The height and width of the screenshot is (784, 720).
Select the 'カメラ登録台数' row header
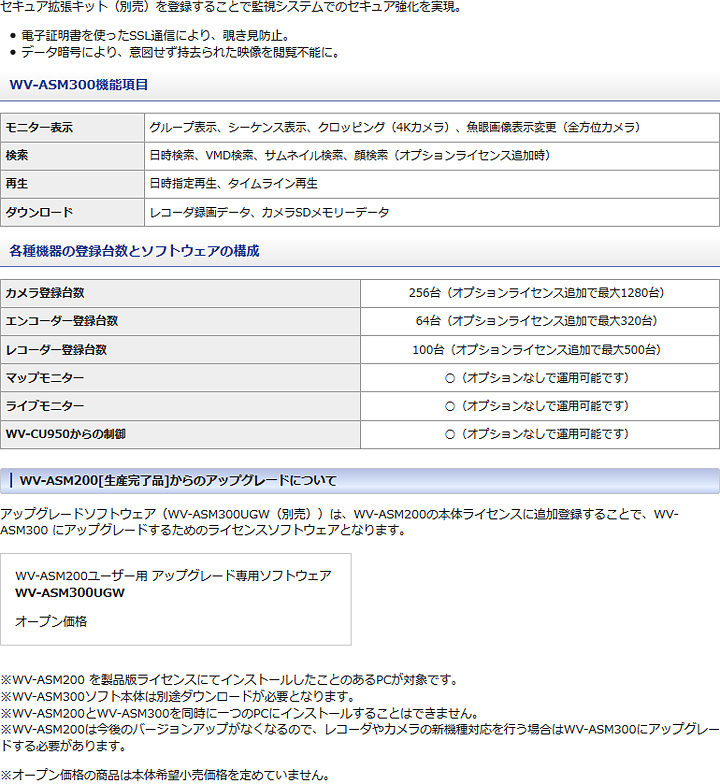click(x=180, y=294)
